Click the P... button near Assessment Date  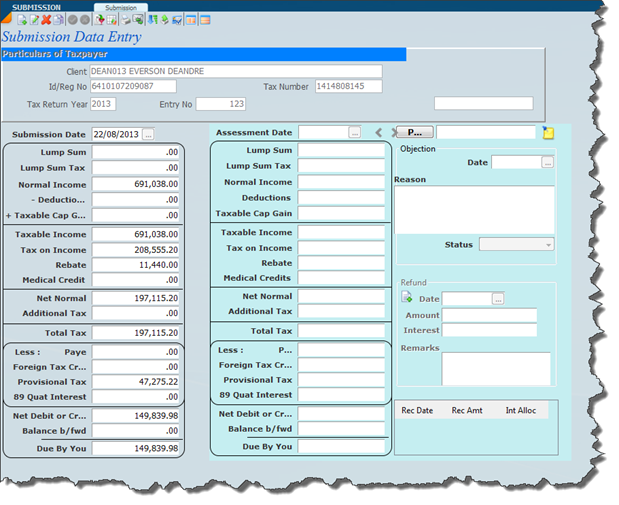(412, 132)
